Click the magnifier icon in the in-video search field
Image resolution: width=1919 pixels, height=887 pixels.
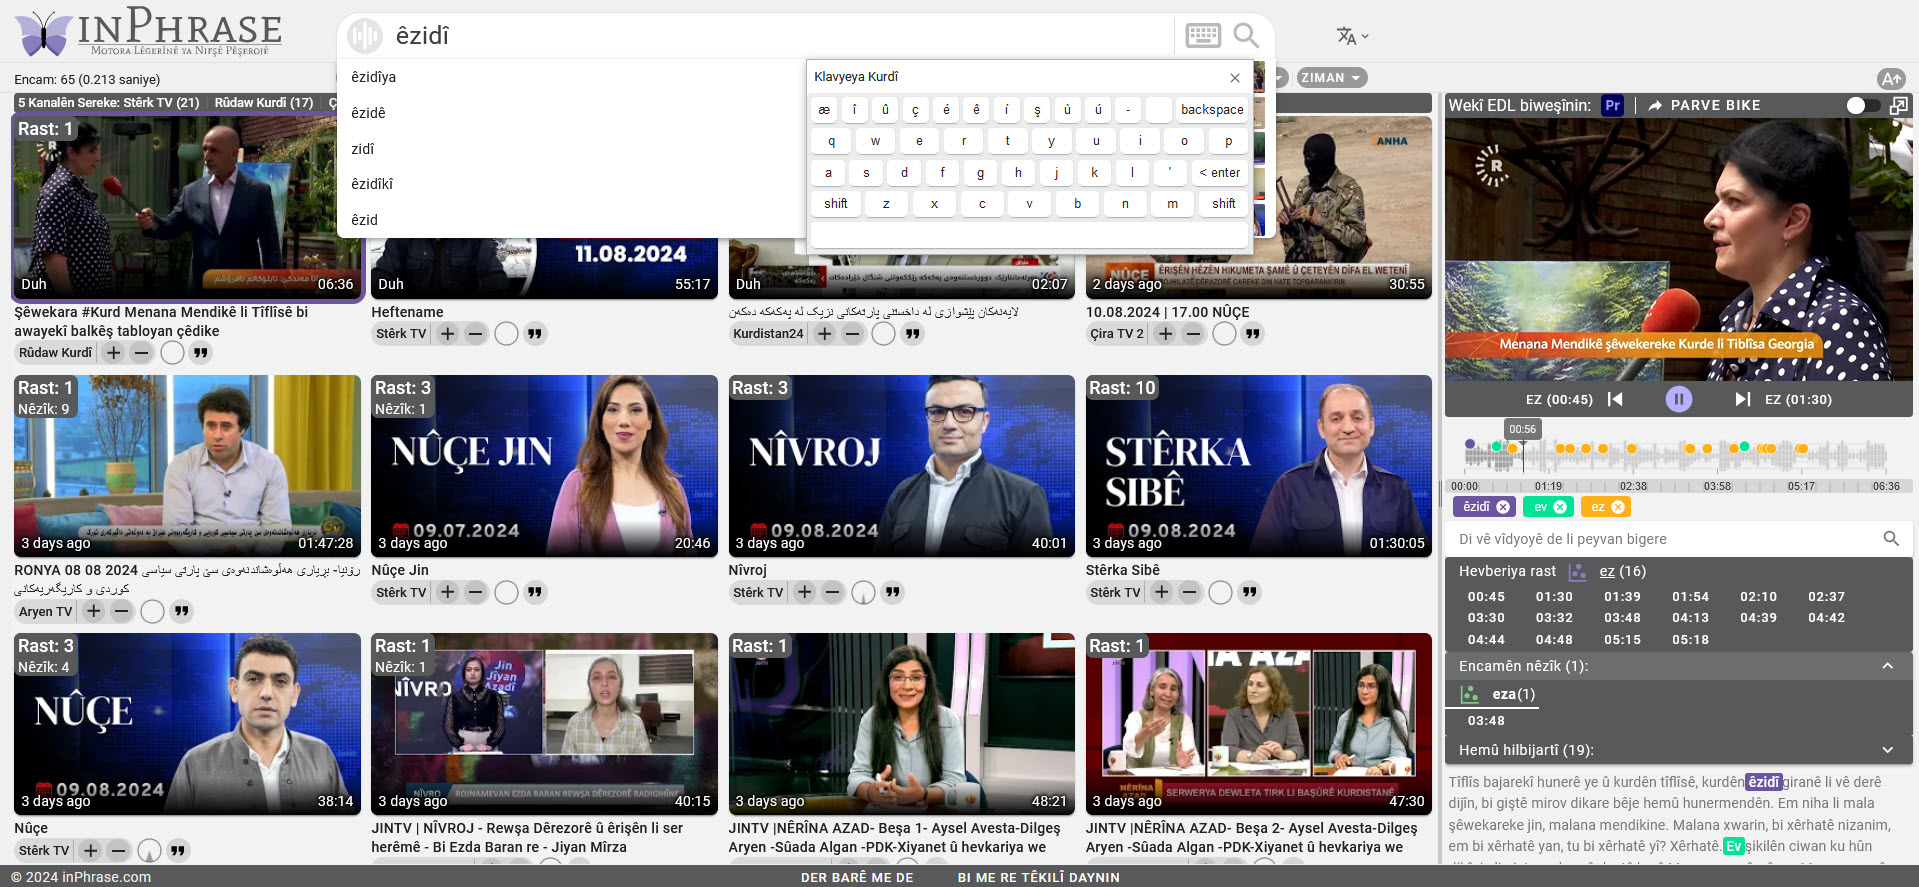point(1891,539)
